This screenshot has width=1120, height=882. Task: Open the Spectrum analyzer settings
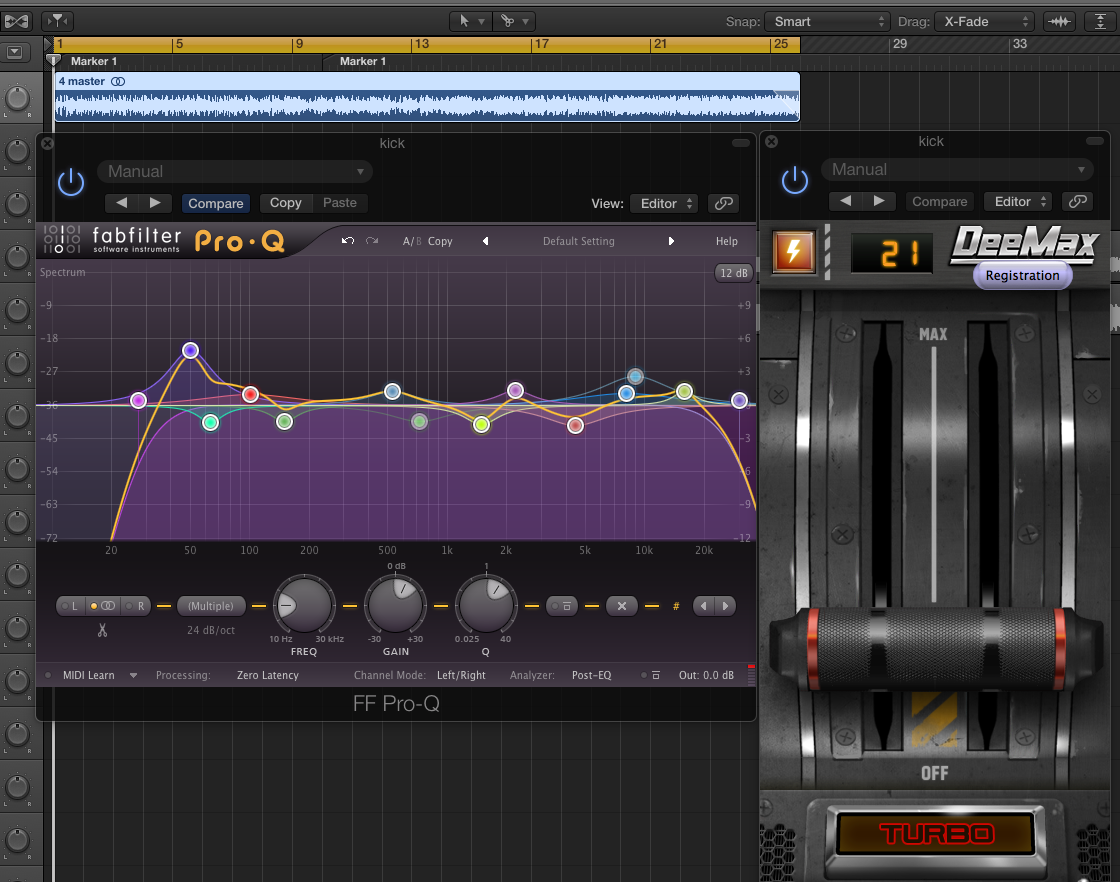point(62,272)
